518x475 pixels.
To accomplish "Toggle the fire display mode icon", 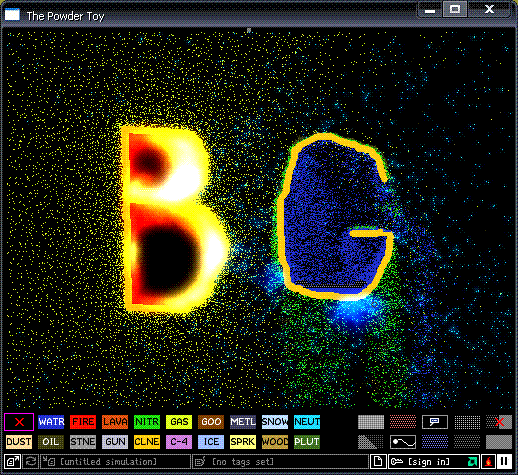I will pos(488,462).
